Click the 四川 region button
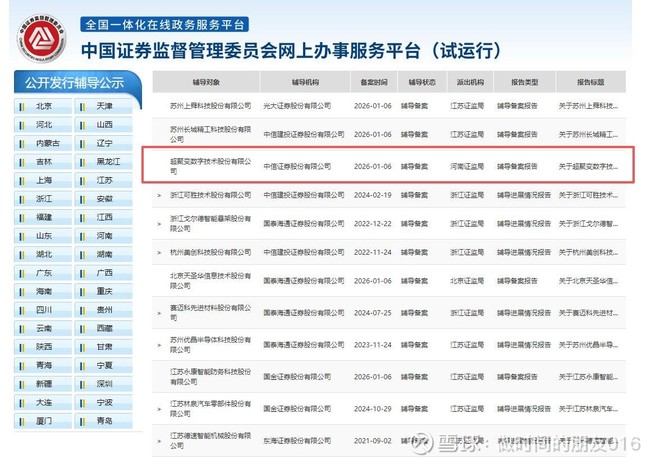Image resolution: width=660 pixels, height=464 pixels. pos(43,310)
